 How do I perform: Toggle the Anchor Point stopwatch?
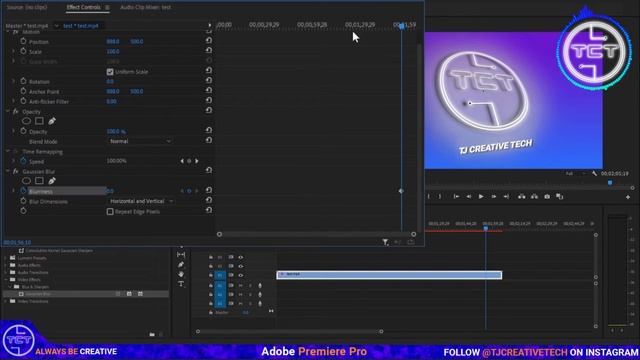23,91
